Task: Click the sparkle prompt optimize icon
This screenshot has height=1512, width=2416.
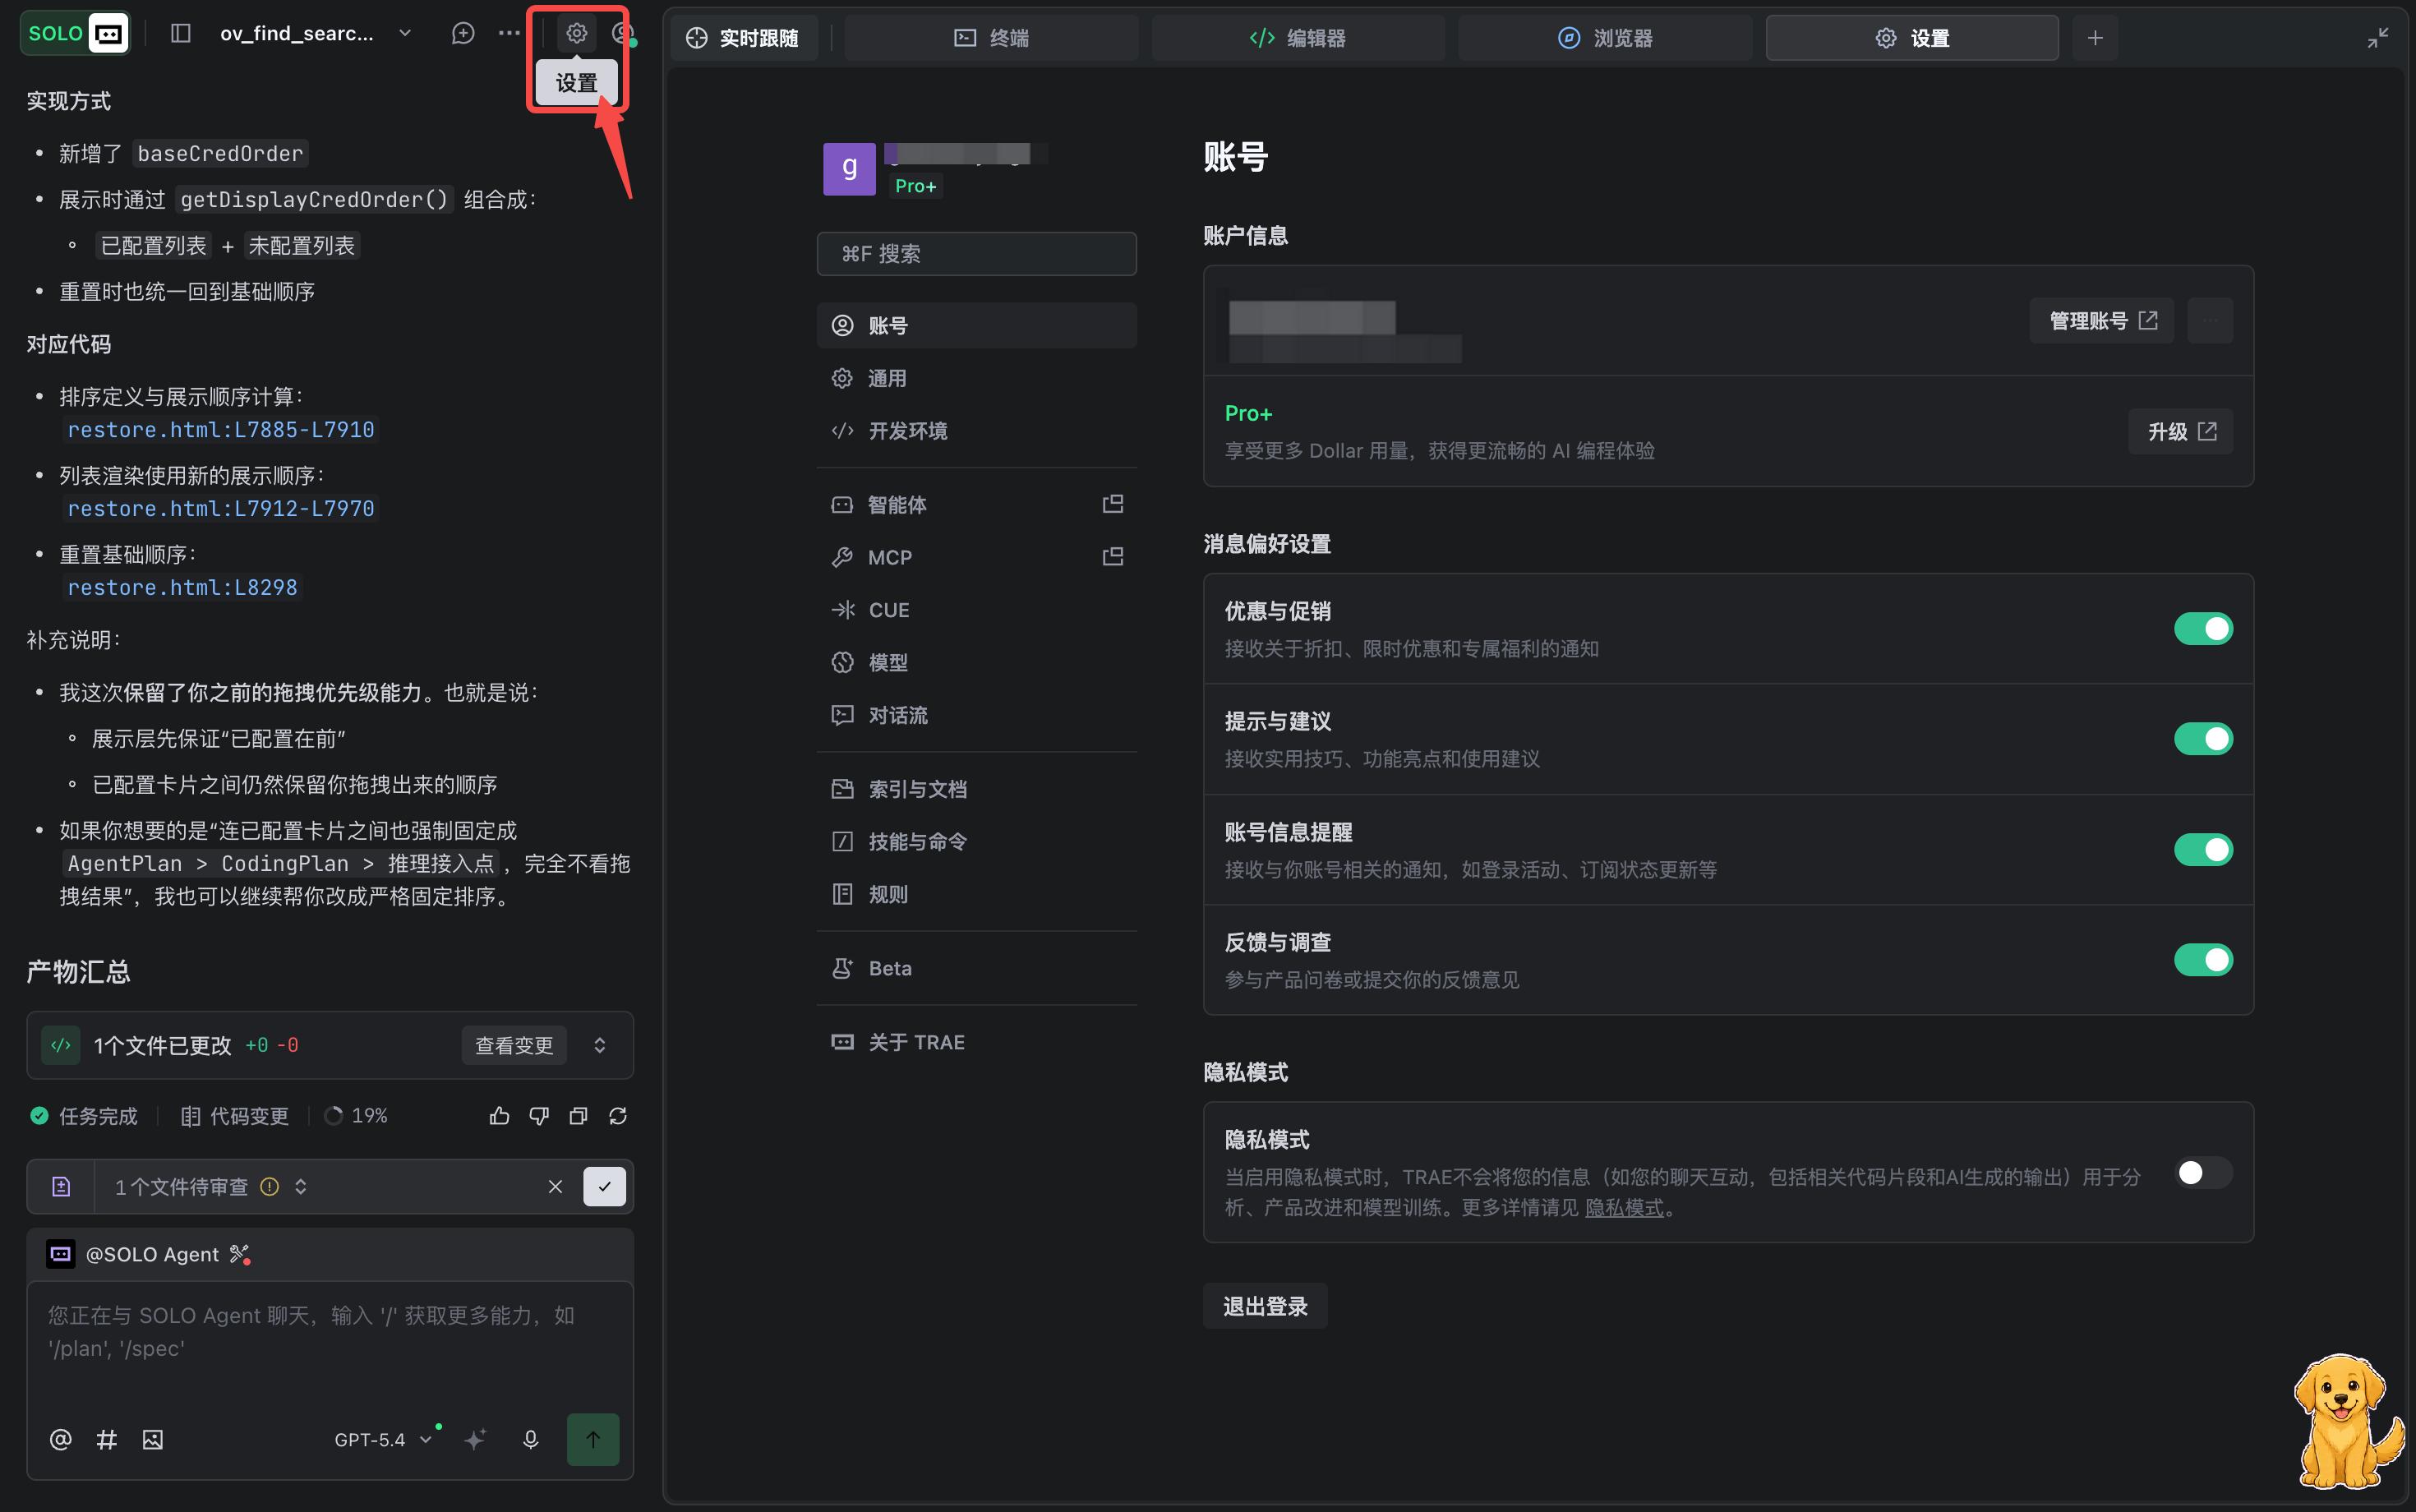Action: coord(476,1440)
